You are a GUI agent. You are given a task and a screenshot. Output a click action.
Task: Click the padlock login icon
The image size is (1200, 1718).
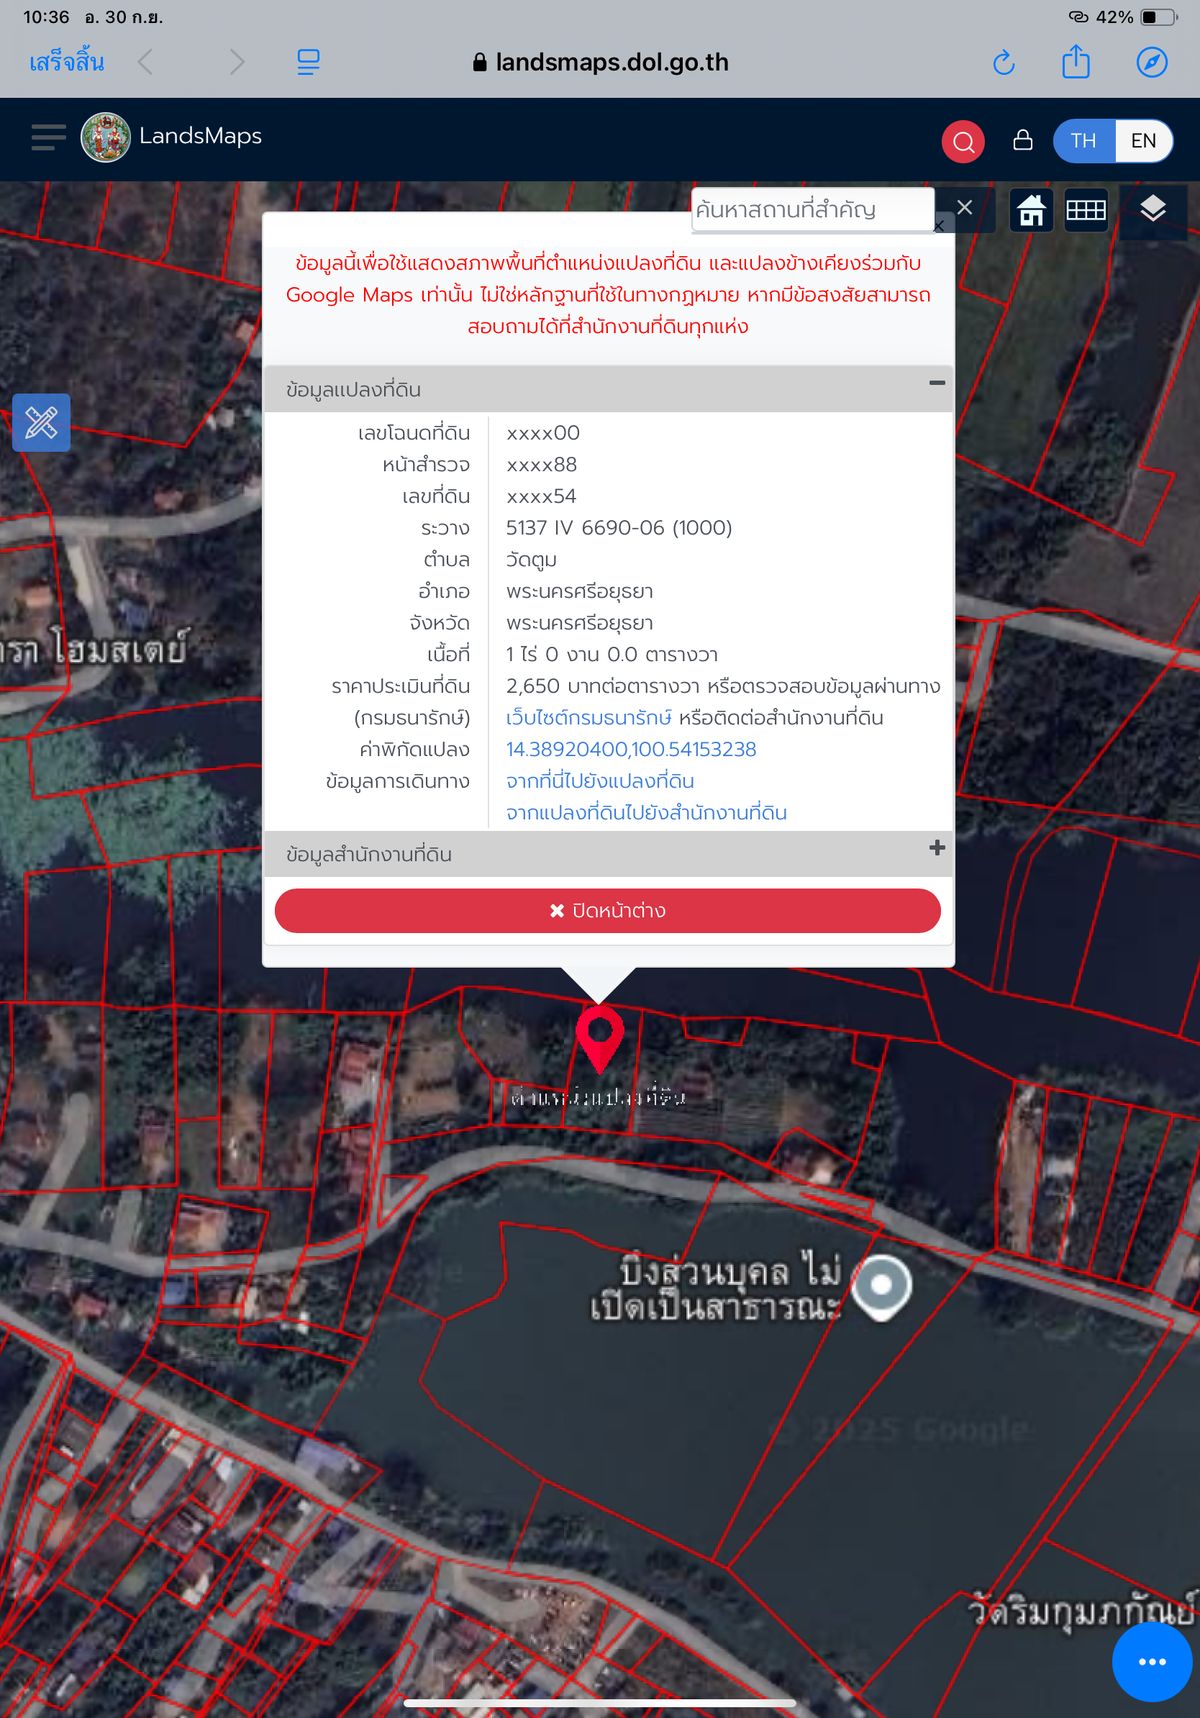point(1022,140)
